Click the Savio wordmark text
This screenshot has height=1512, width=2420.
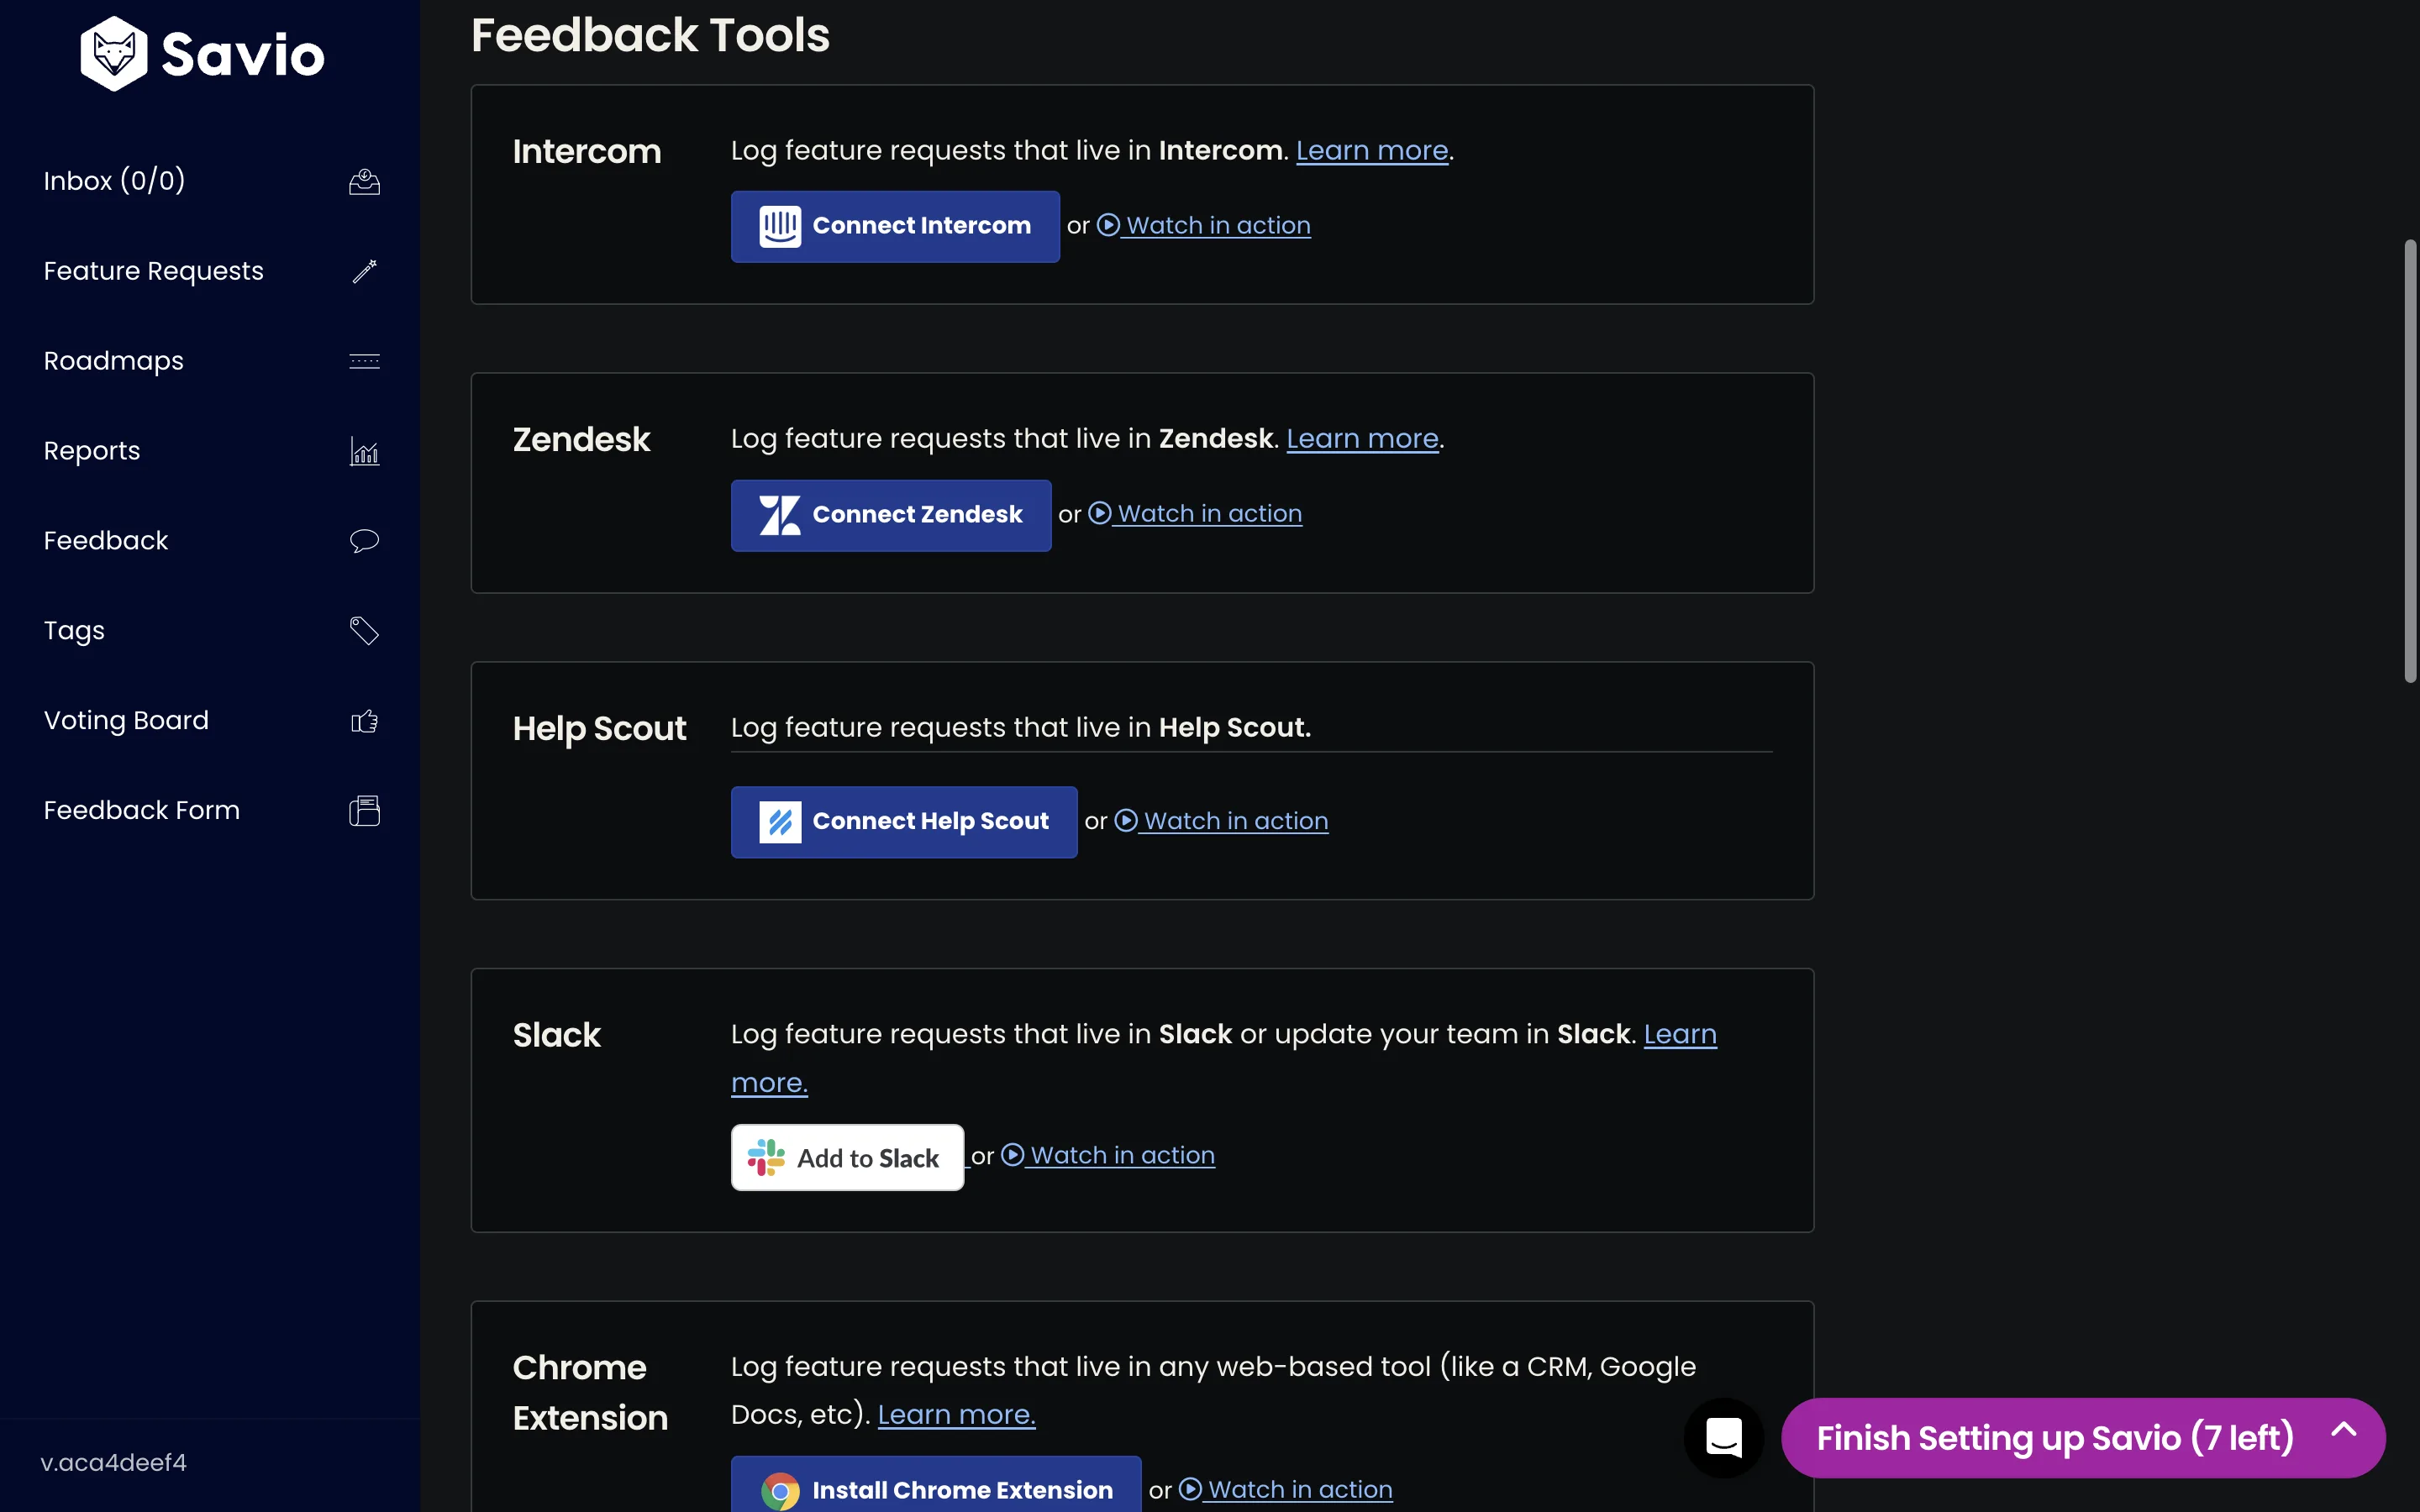coord(243,55)
